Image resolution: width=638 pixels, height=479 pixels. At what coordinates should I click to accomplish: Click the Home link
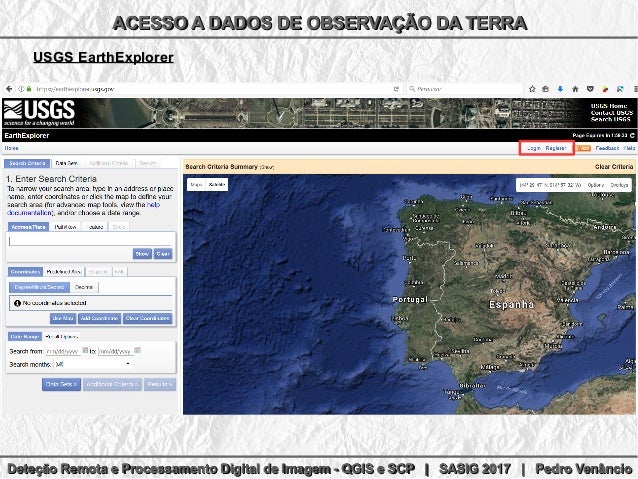(x=11, y=148)
